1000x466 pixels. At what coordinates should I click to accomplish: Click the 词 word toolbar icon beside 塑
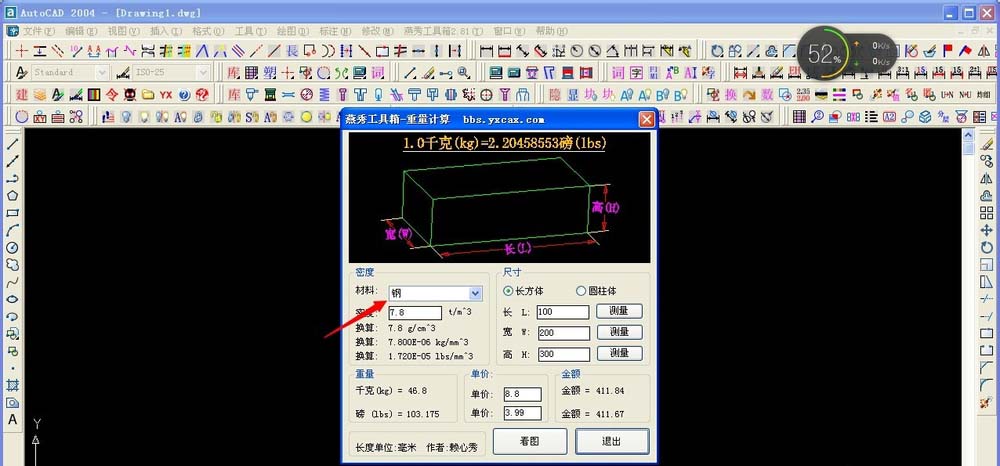click(378, 72)
